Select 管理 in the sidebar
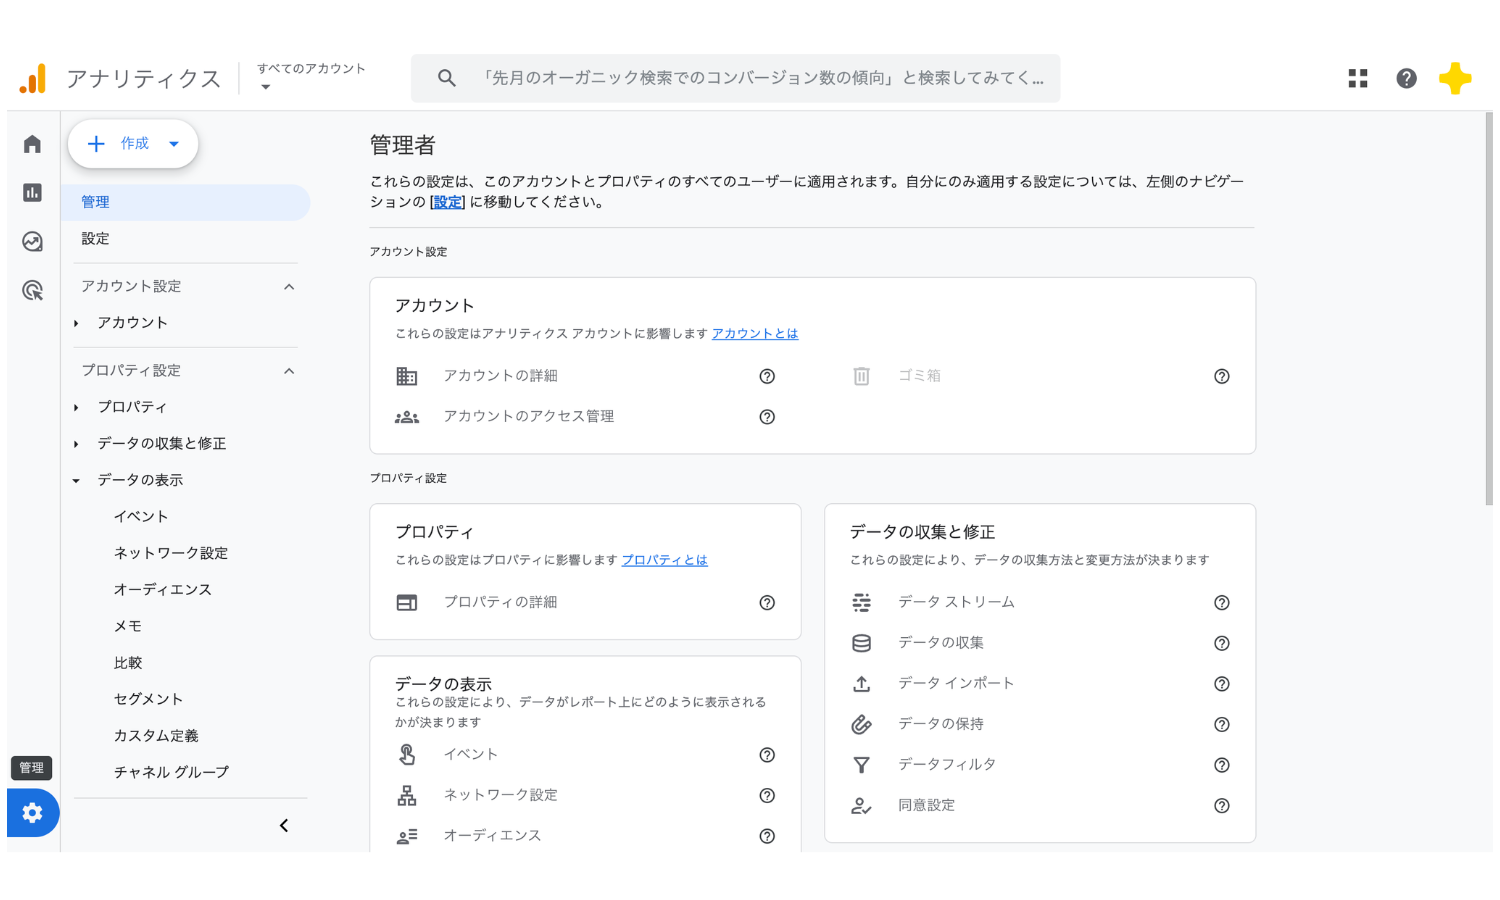 (x=186, y=202)
